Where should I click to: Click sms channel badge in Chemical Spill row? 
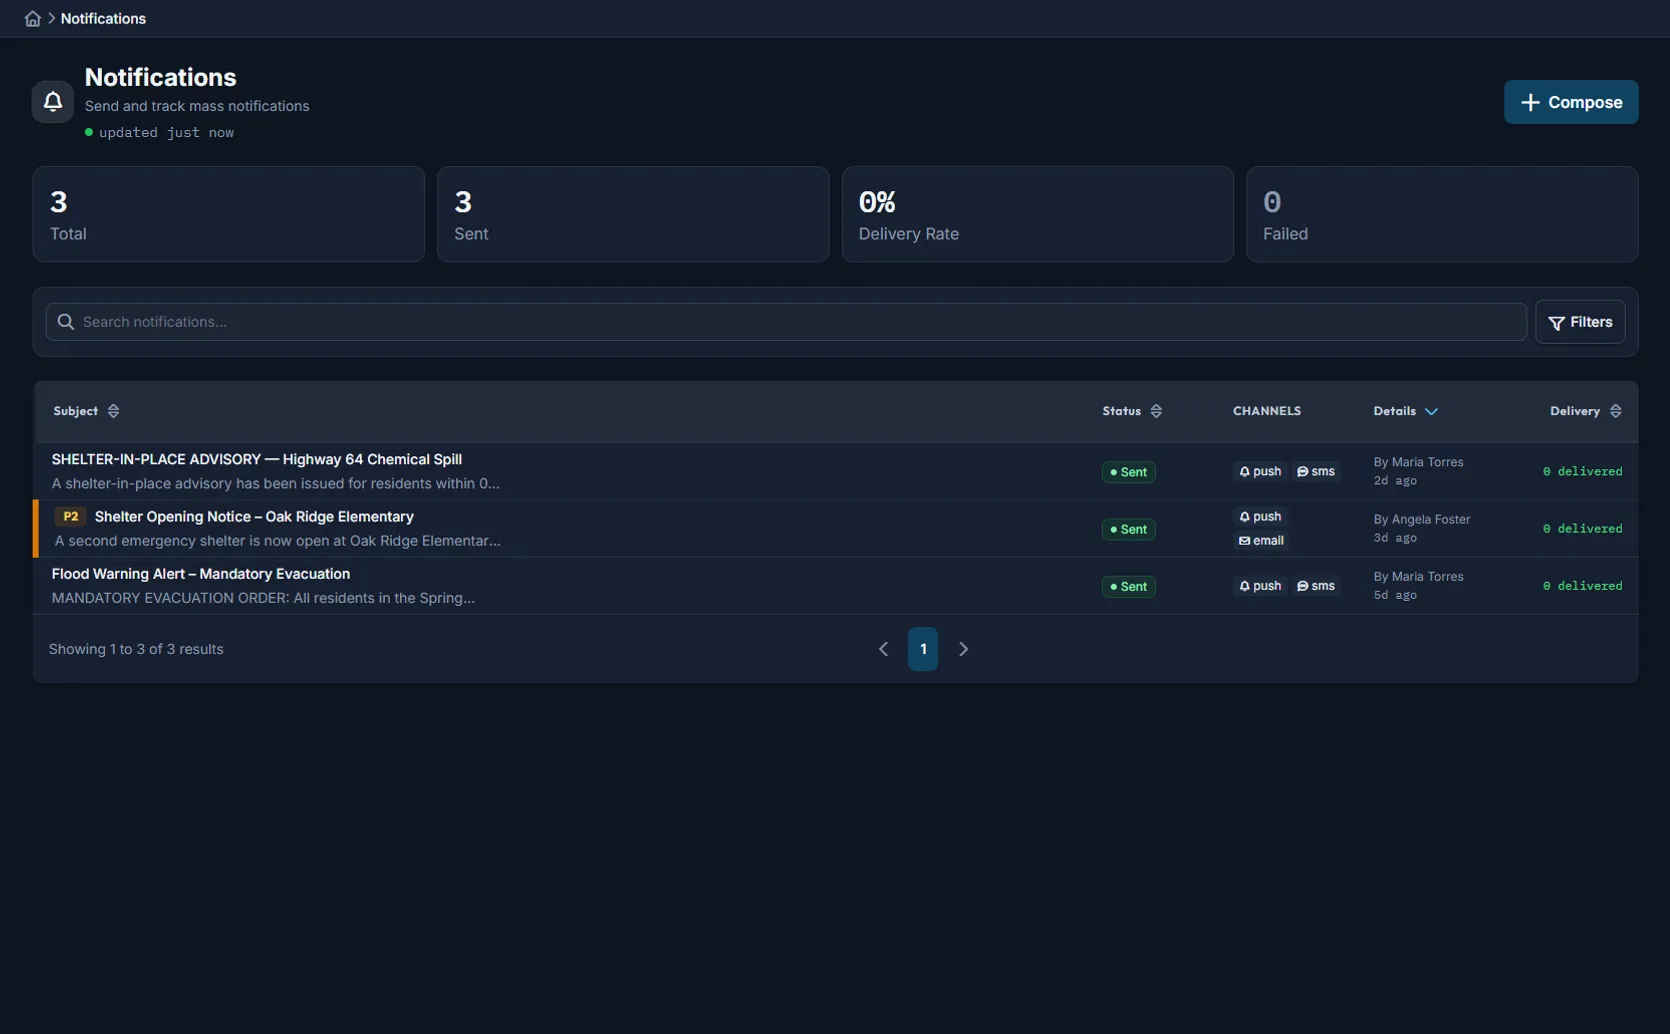pos(1316,472)
